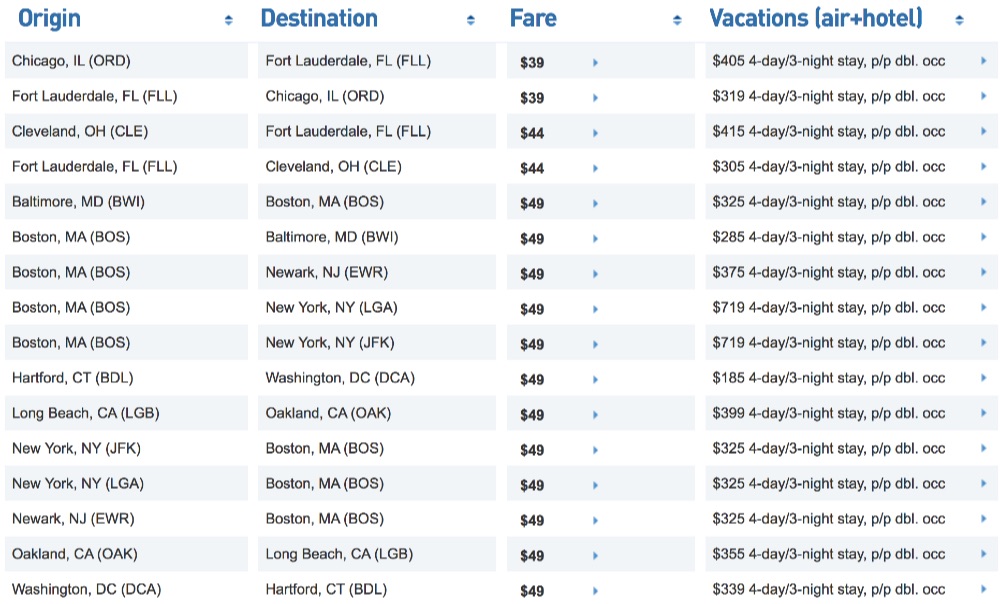Click fare arrow for Cleveland to Fort Lauderdale
Viewport: 1000px width, 604px height.
pyautogui.click(x=595, y=133)
